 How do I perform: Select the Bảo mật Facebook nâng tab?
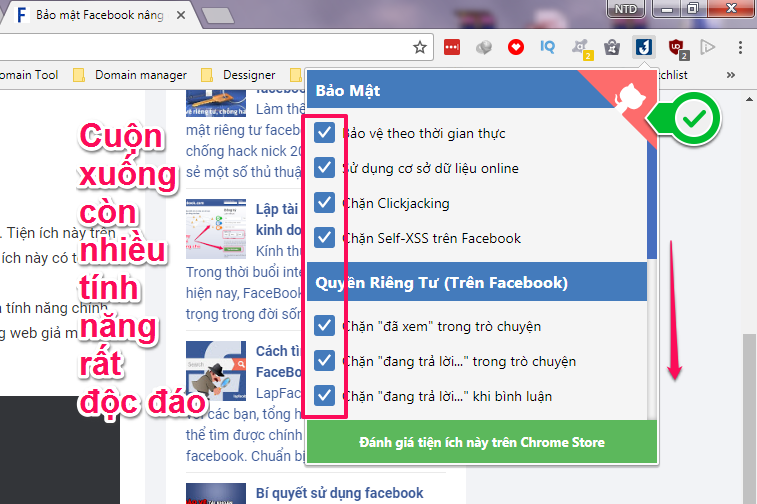[x=99, y=15]
